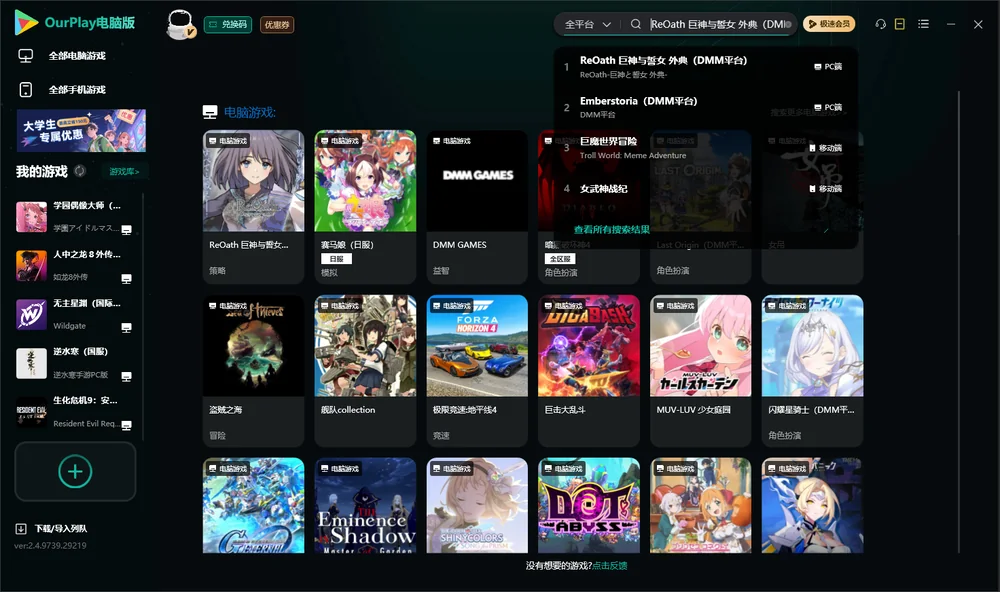This screenshot has height=592, width=1000.
Task: Open the 舰队collection game card
Action: coord(365,371)
